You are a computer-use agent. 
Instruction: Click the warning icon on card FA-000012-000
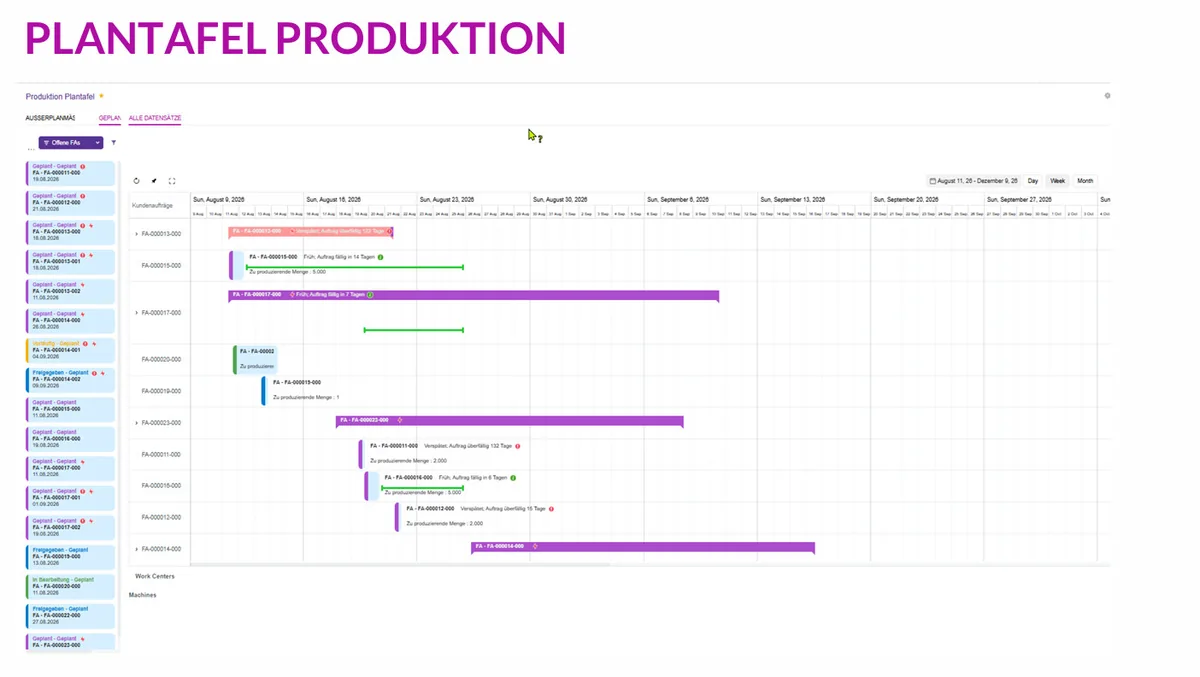coord(82,196)
